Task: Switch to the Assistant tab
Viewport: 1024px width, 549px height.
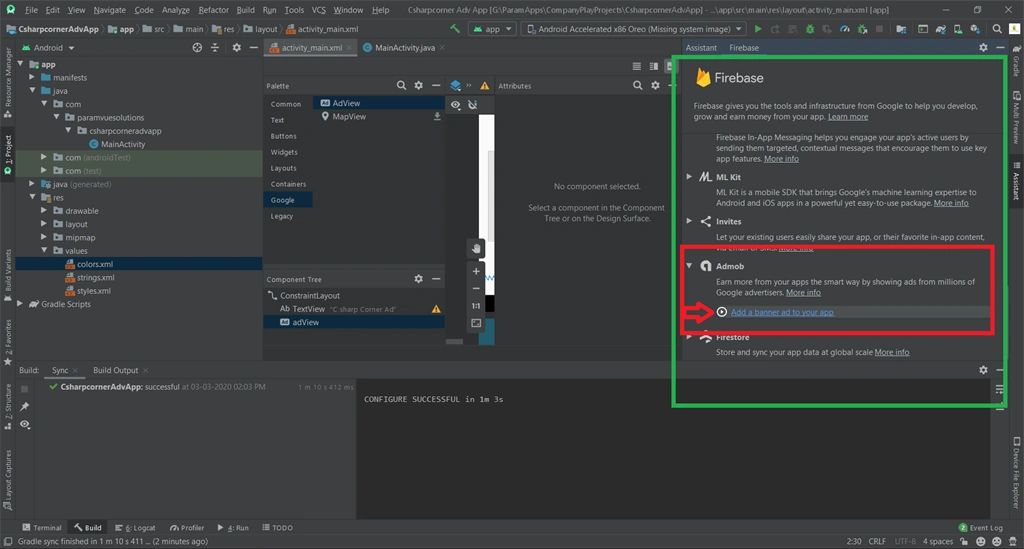Action: [701, 48]
